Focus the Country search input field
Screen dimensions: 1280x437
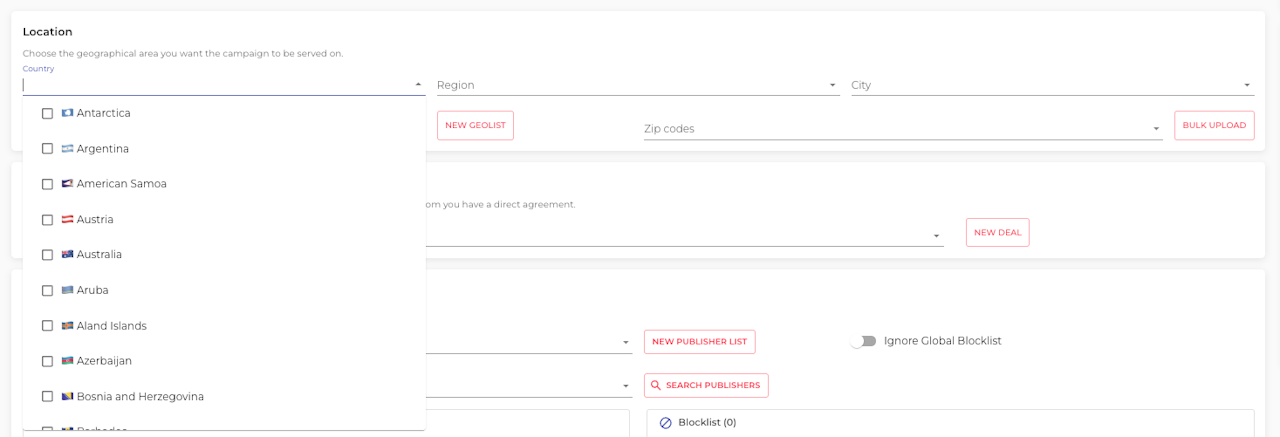point(215,86)
